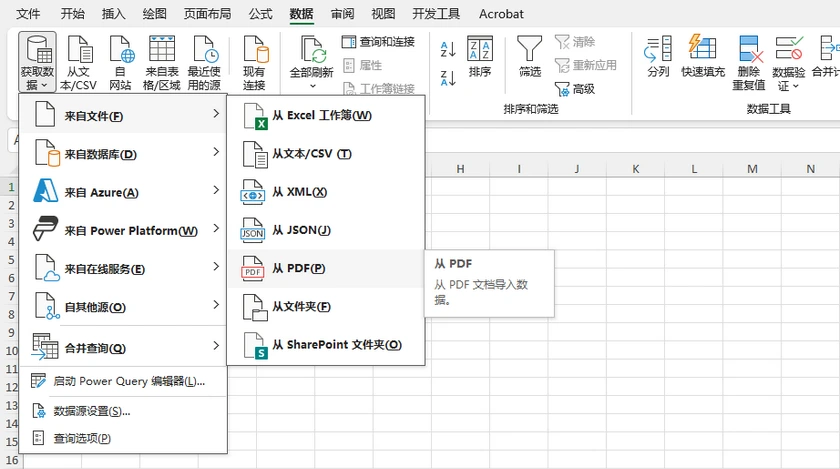Expand the 来自 Azure(A) submenu

pyautogui.click(x=123, y=192)
